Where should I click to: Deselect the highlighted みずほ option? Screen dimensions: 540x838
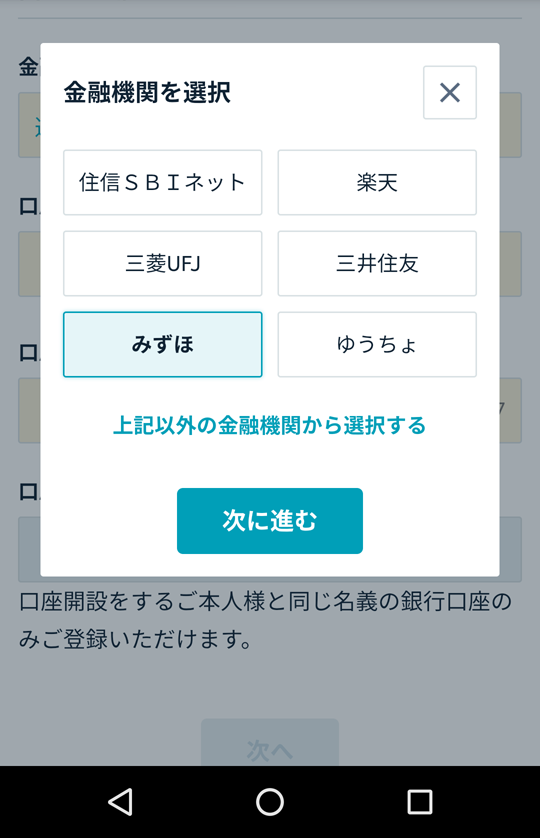[x=163, y=345]
